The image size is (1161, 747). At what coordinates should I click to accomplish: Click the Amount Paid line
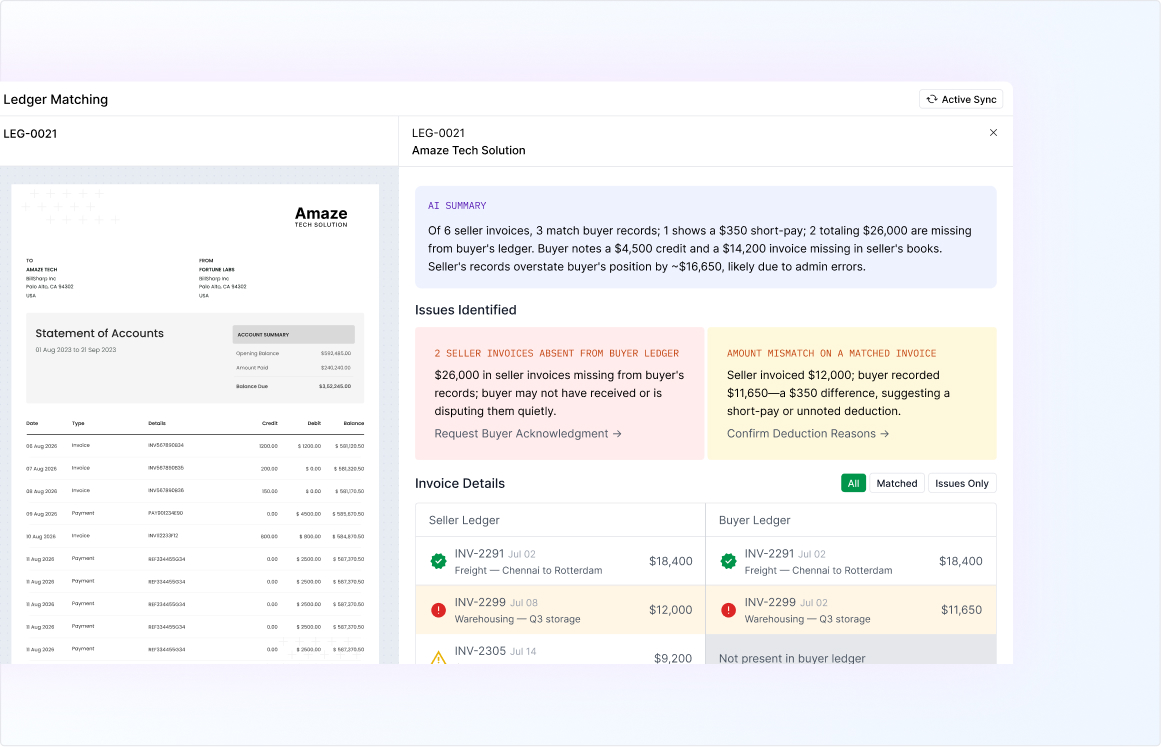pos(293,368)
